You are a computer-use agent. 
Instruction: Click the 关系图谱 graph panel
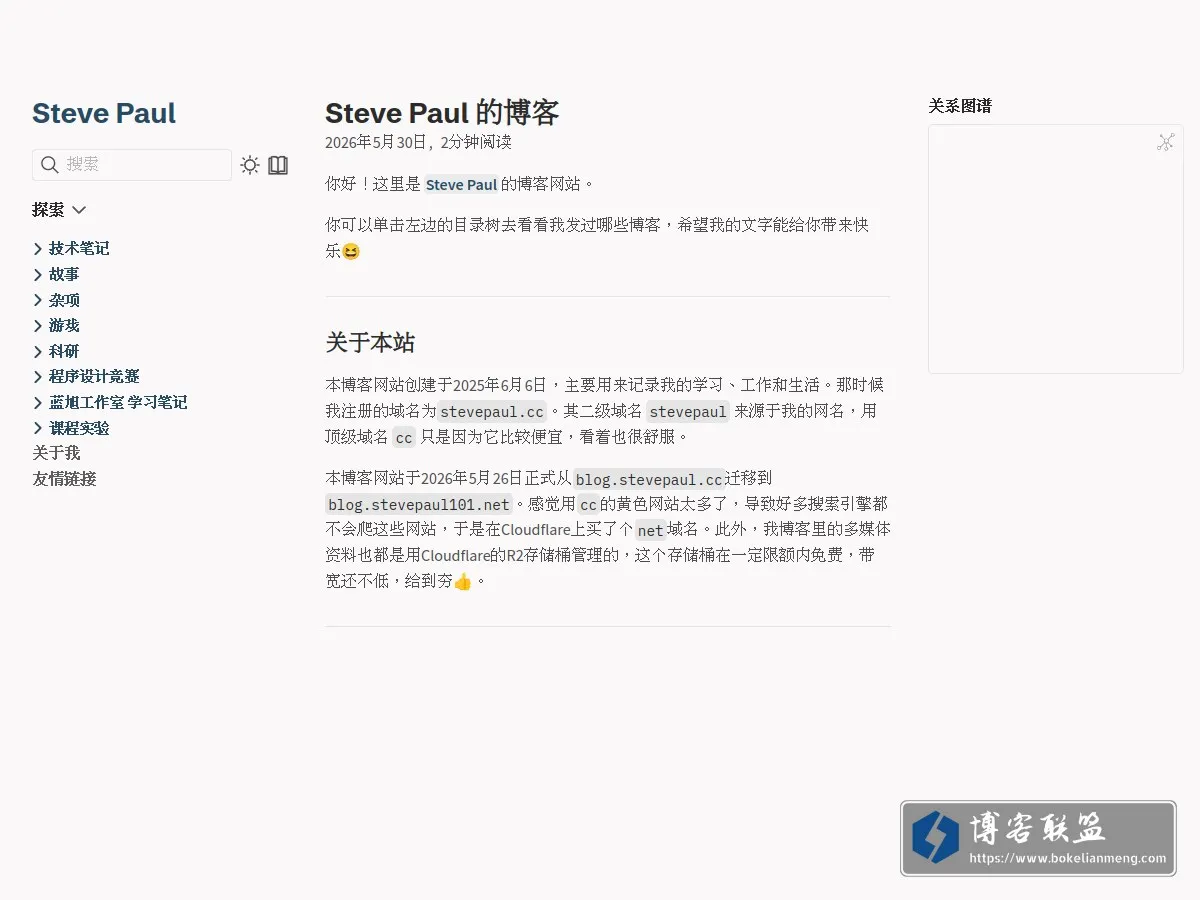coord(1055,249)
